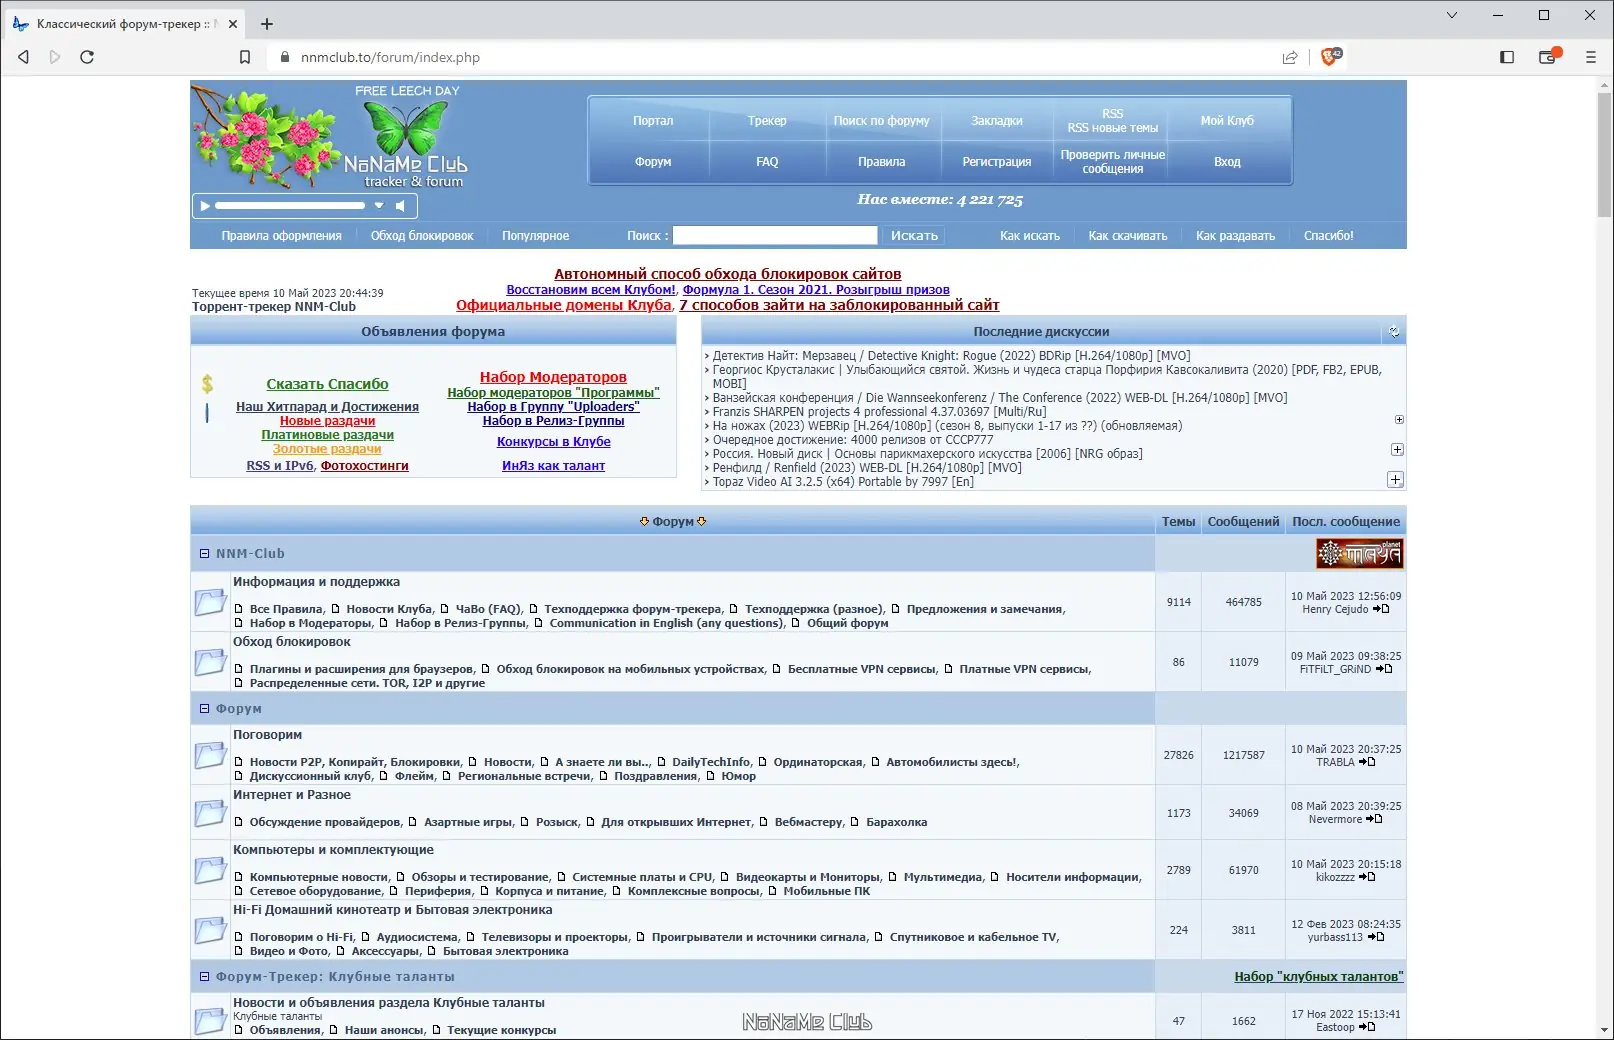This screenshot has height=1040, width=1614.
Task: Open the Planet banner image in NNM-Club row
Action: (1359, 553)
